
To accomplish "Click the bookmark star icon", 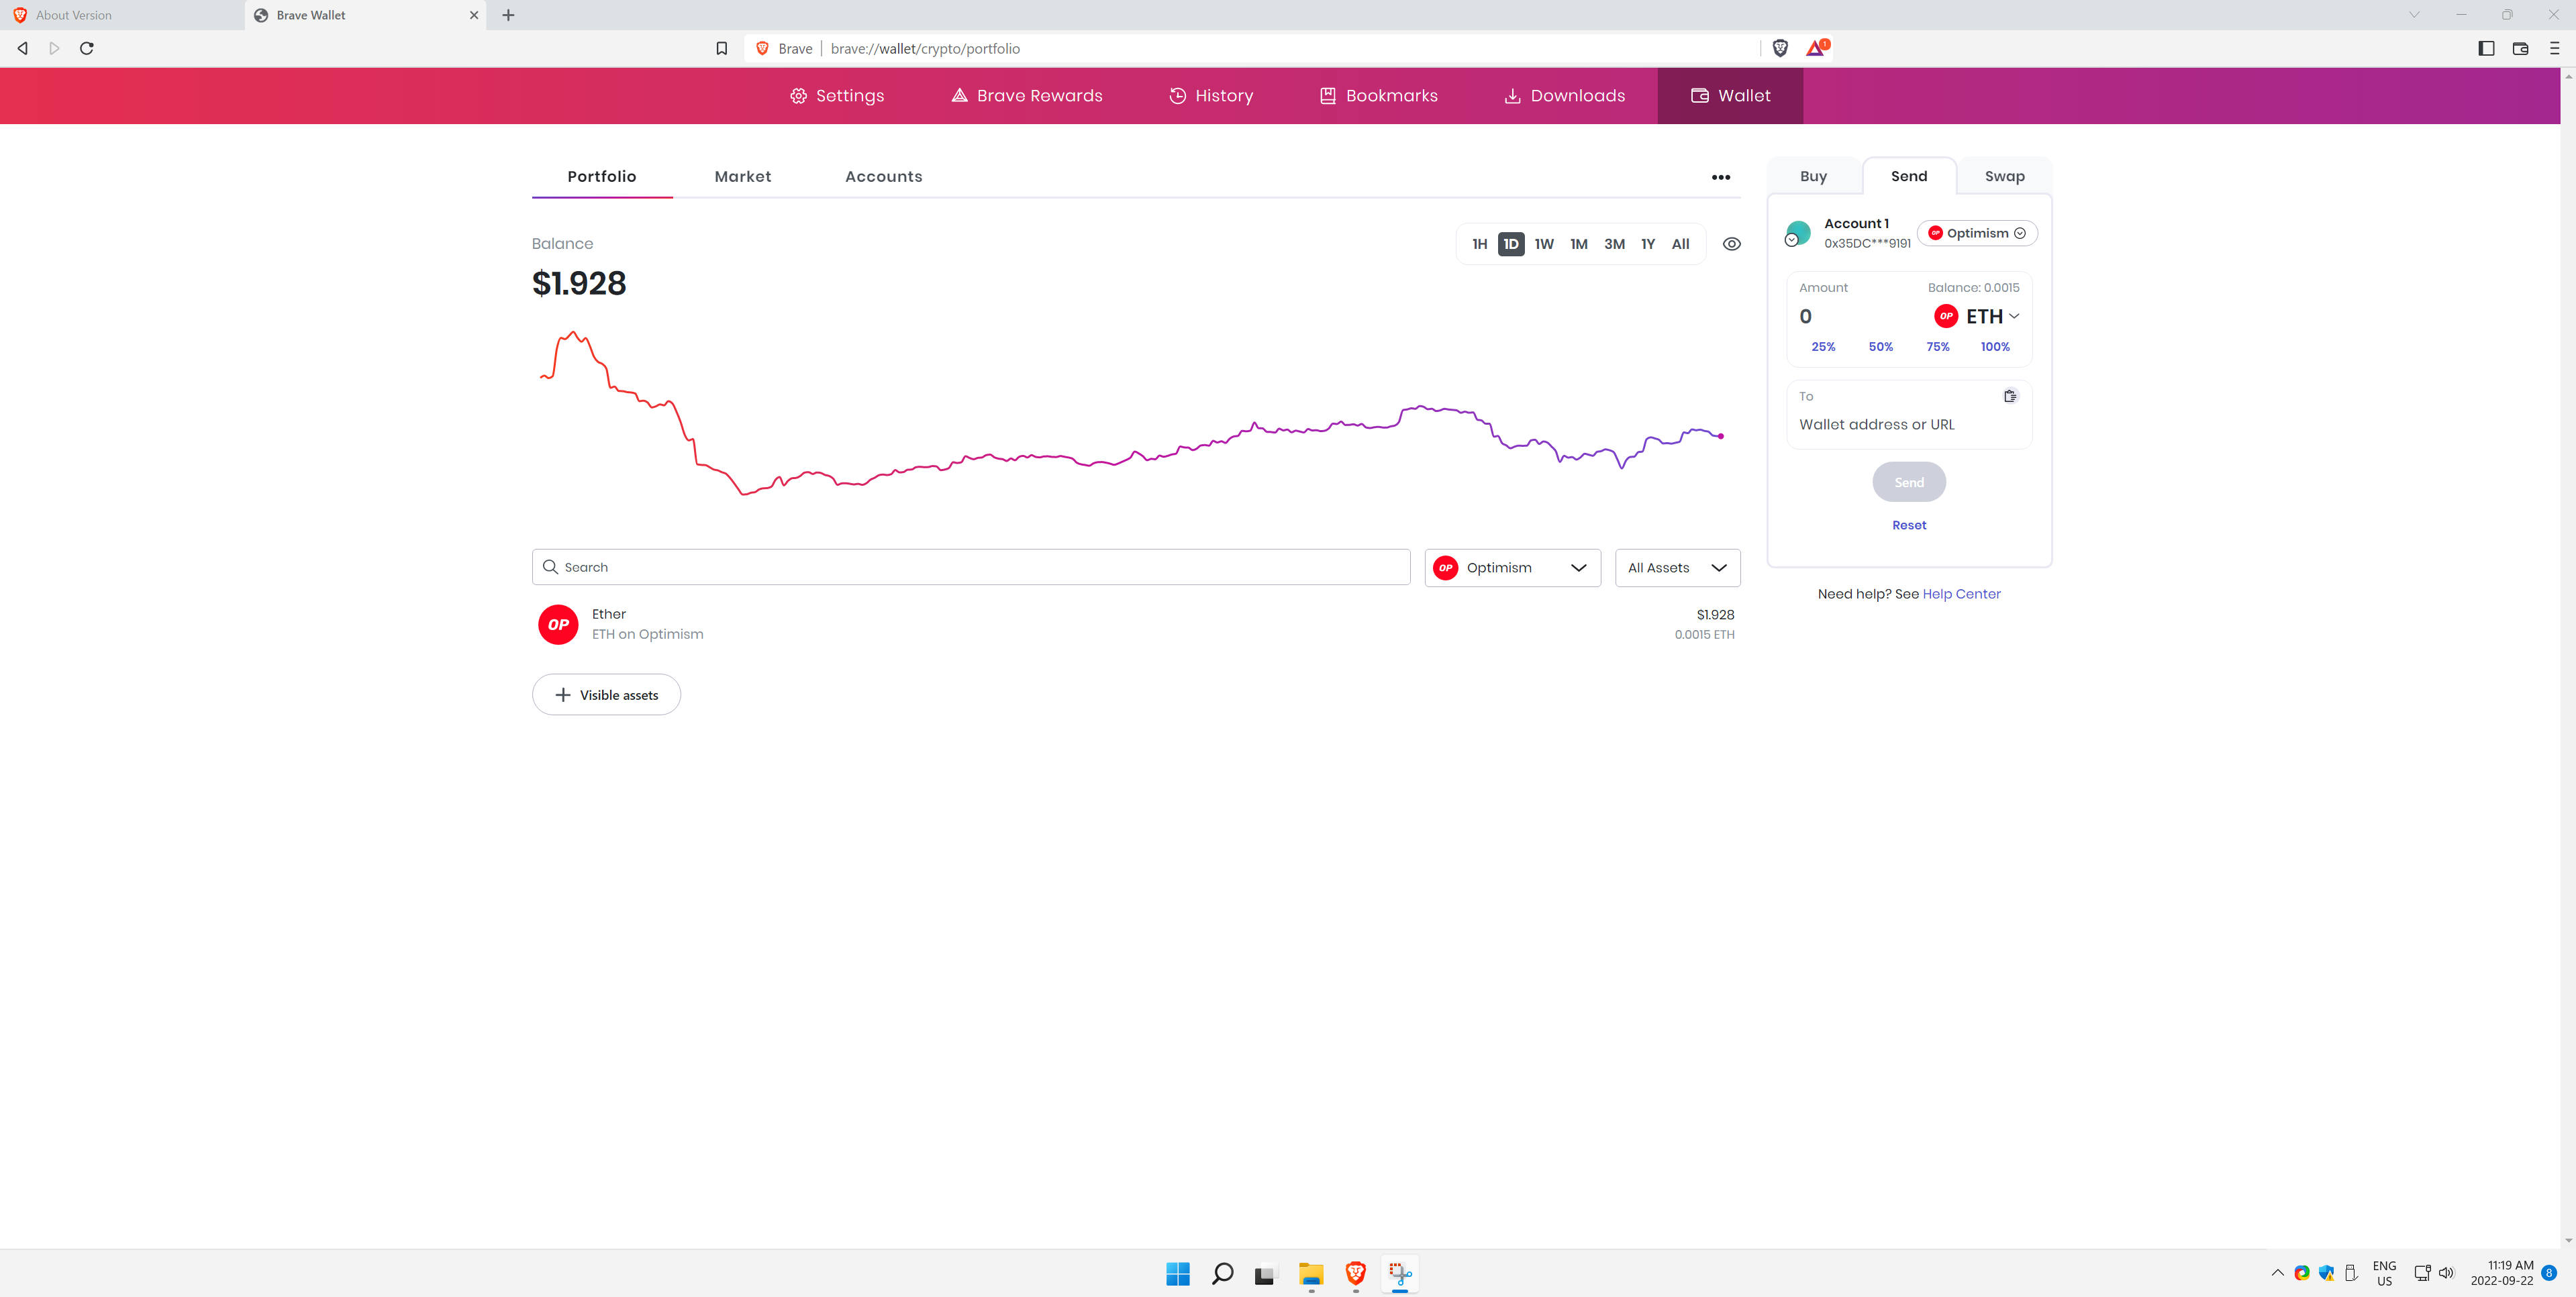I will [721, 47].
